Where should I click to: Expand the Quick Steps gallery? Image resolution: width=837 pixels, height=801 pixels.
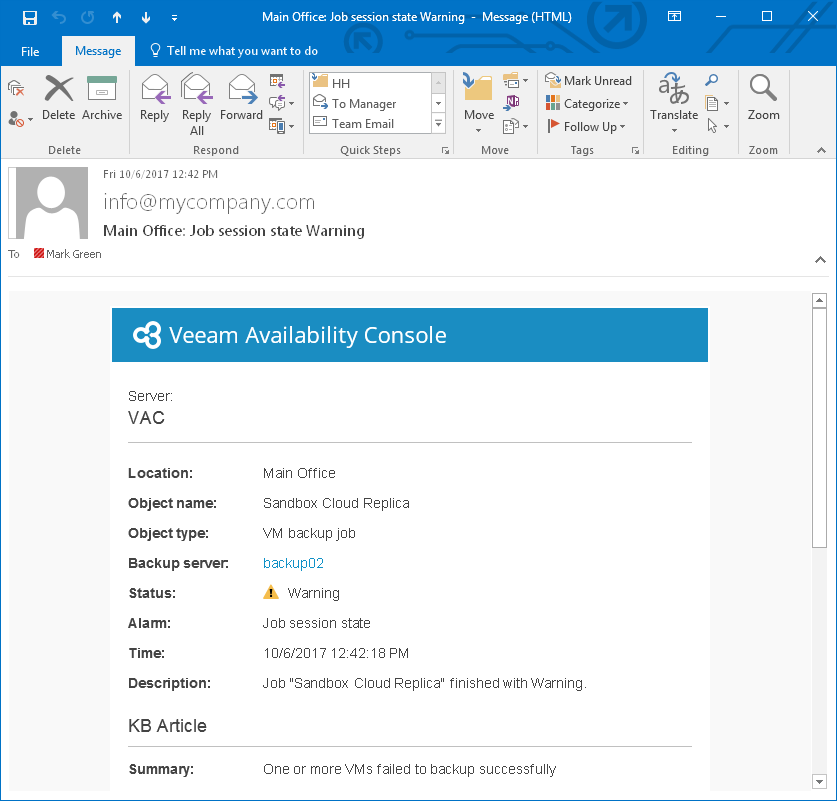(438, 123)
